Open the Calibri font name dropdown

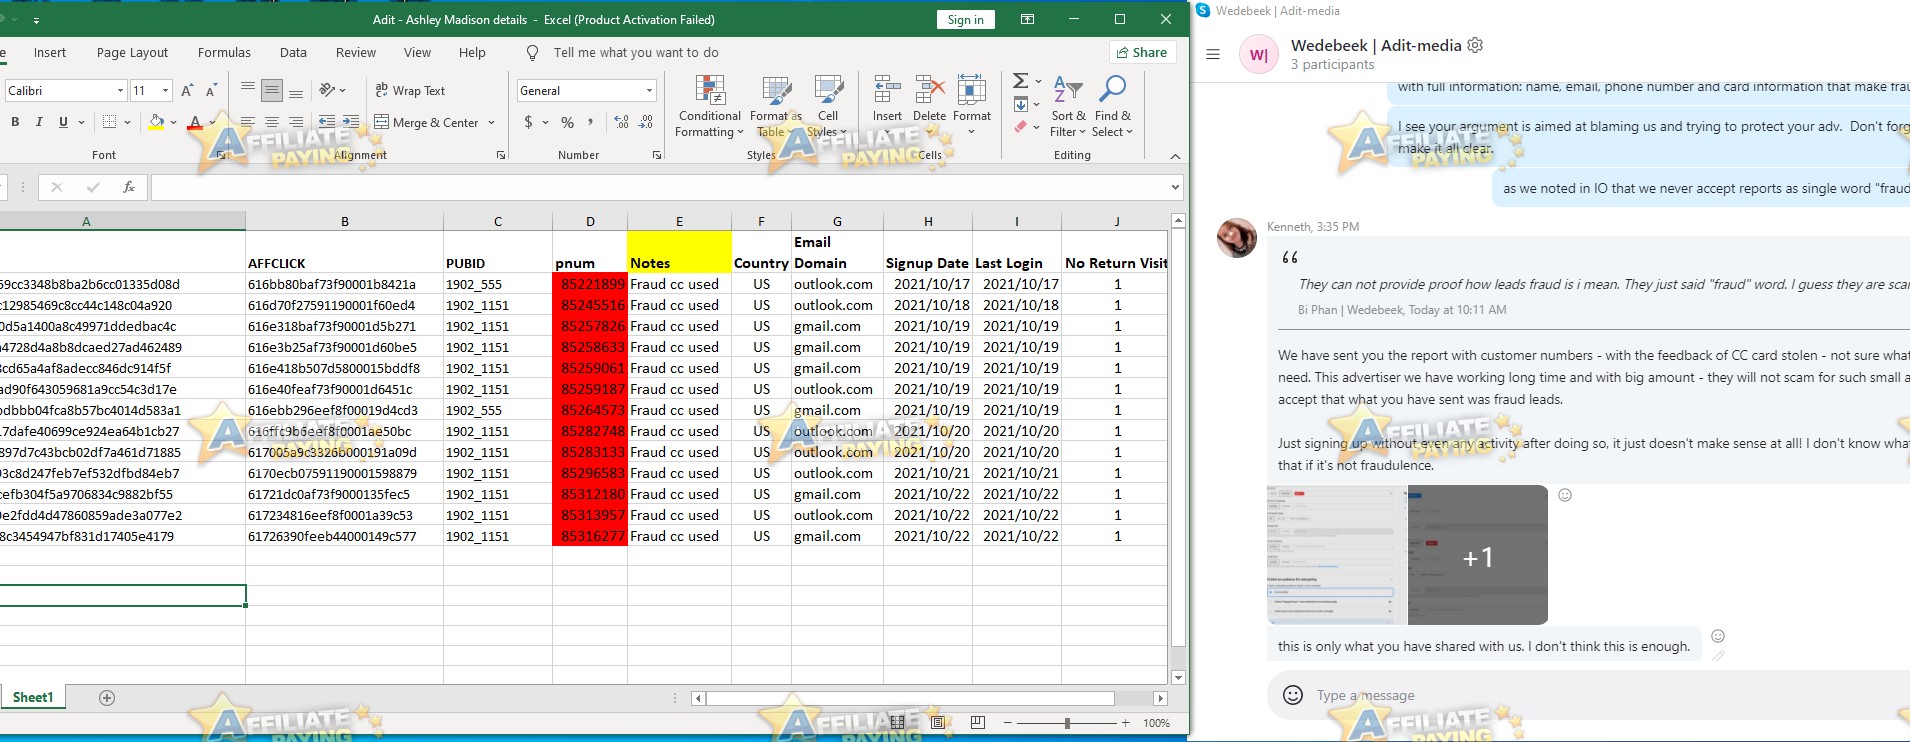click(x=120, y=90)
